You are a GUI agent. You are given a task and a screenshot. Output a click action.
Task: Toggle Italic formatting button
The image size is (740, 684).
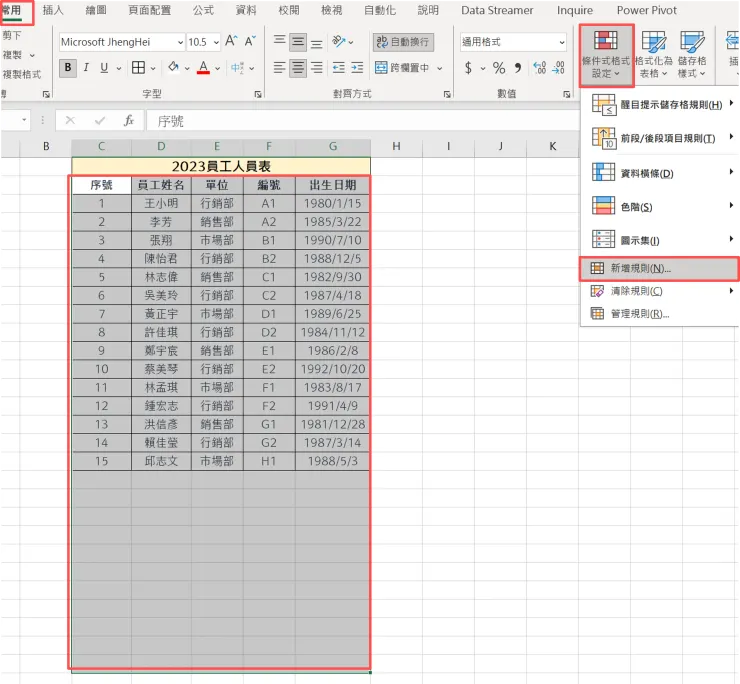(86, 68)
